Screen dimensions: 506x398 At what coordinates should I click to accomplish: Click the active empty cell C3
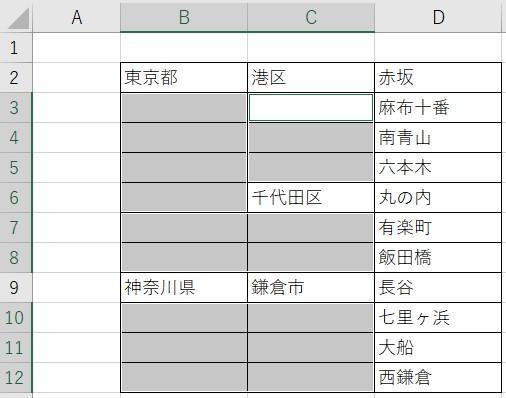(311, 108)
